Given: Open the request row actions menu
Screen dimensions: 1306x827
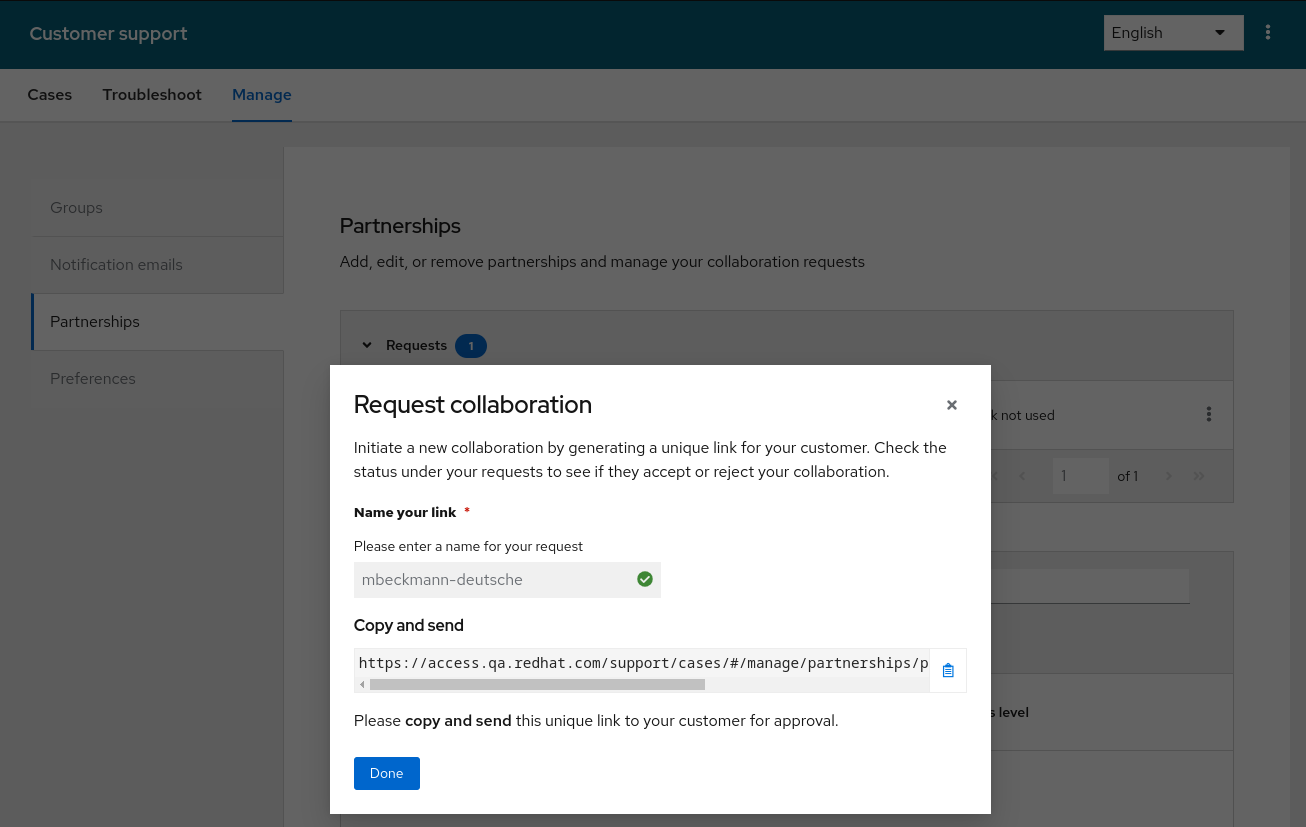Looking at the screenshot, I should 1209,414.
